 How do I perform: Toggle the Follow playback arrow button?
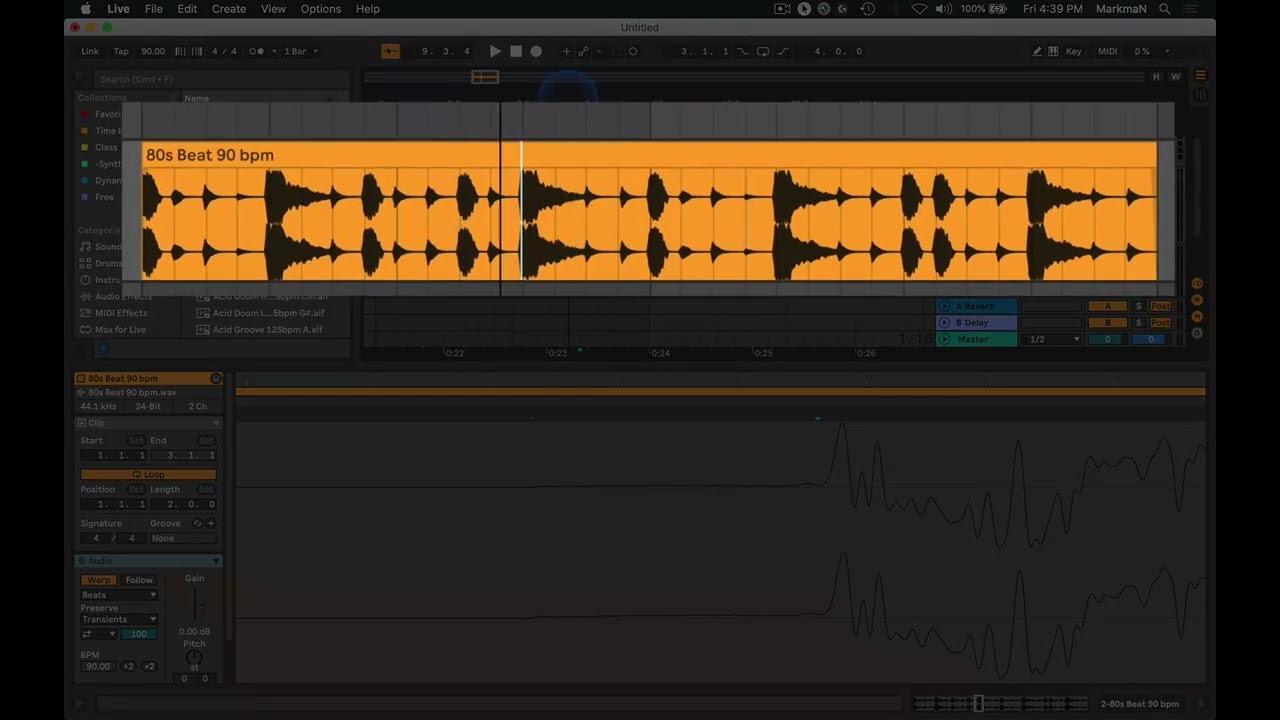pos(391,51)
